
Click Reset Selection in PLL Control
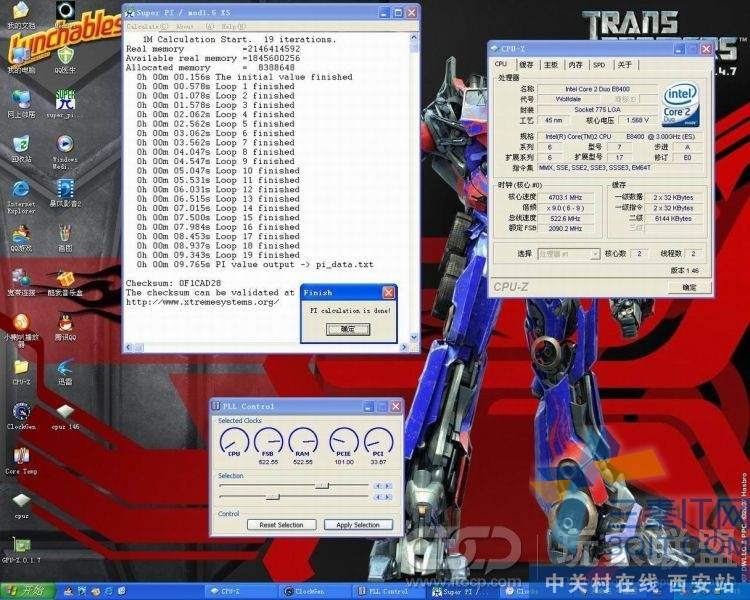click(x=281, y=525)
